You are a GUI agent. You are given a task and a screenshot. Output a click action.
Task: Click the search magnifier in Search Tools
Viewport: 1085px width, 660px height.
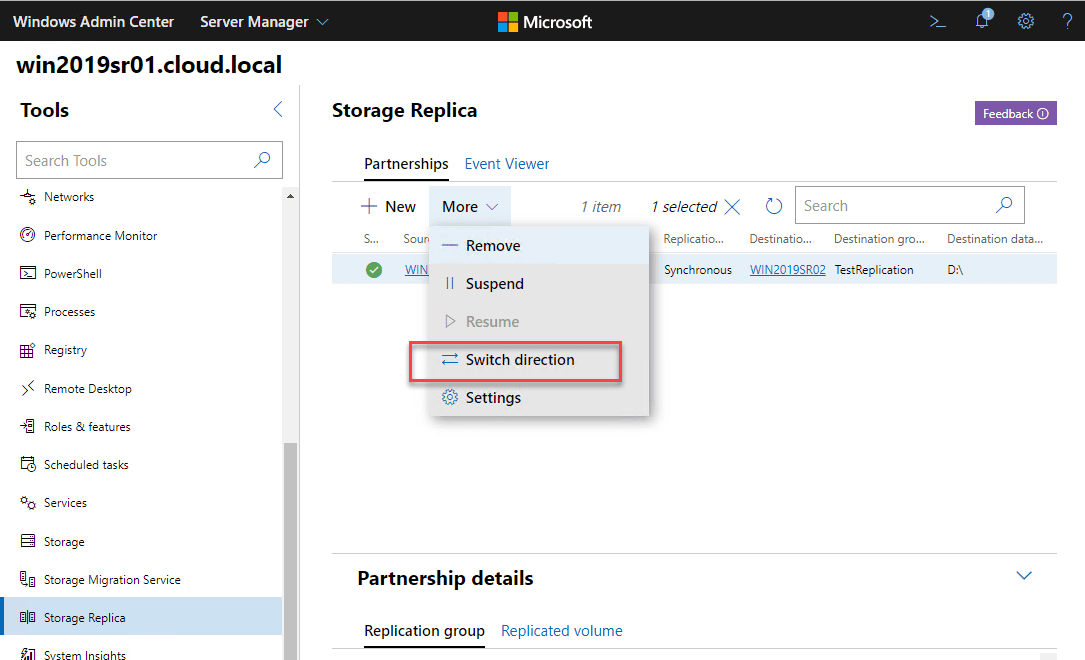[x=262, y=160]
